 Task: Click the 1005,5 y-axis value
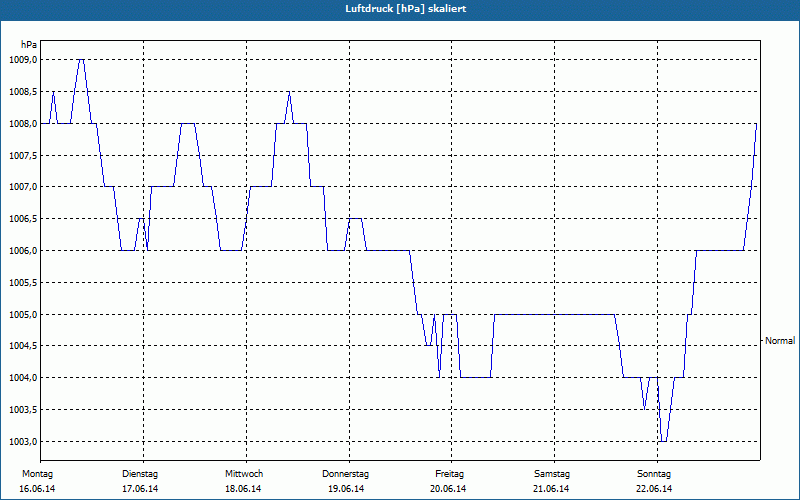[23, 282]
